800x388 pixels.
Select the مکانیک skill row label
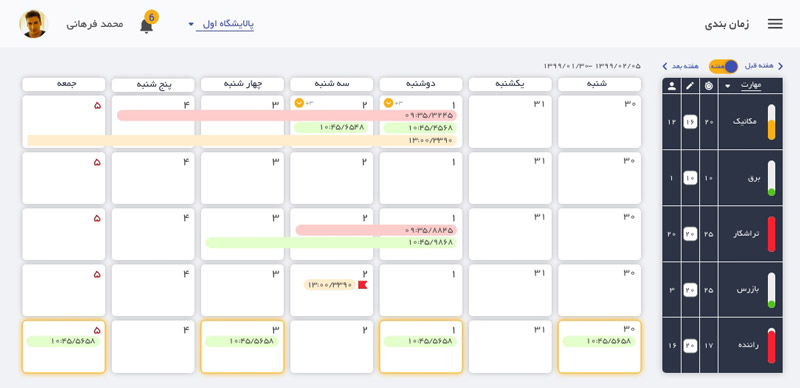(x=746, y=122)
